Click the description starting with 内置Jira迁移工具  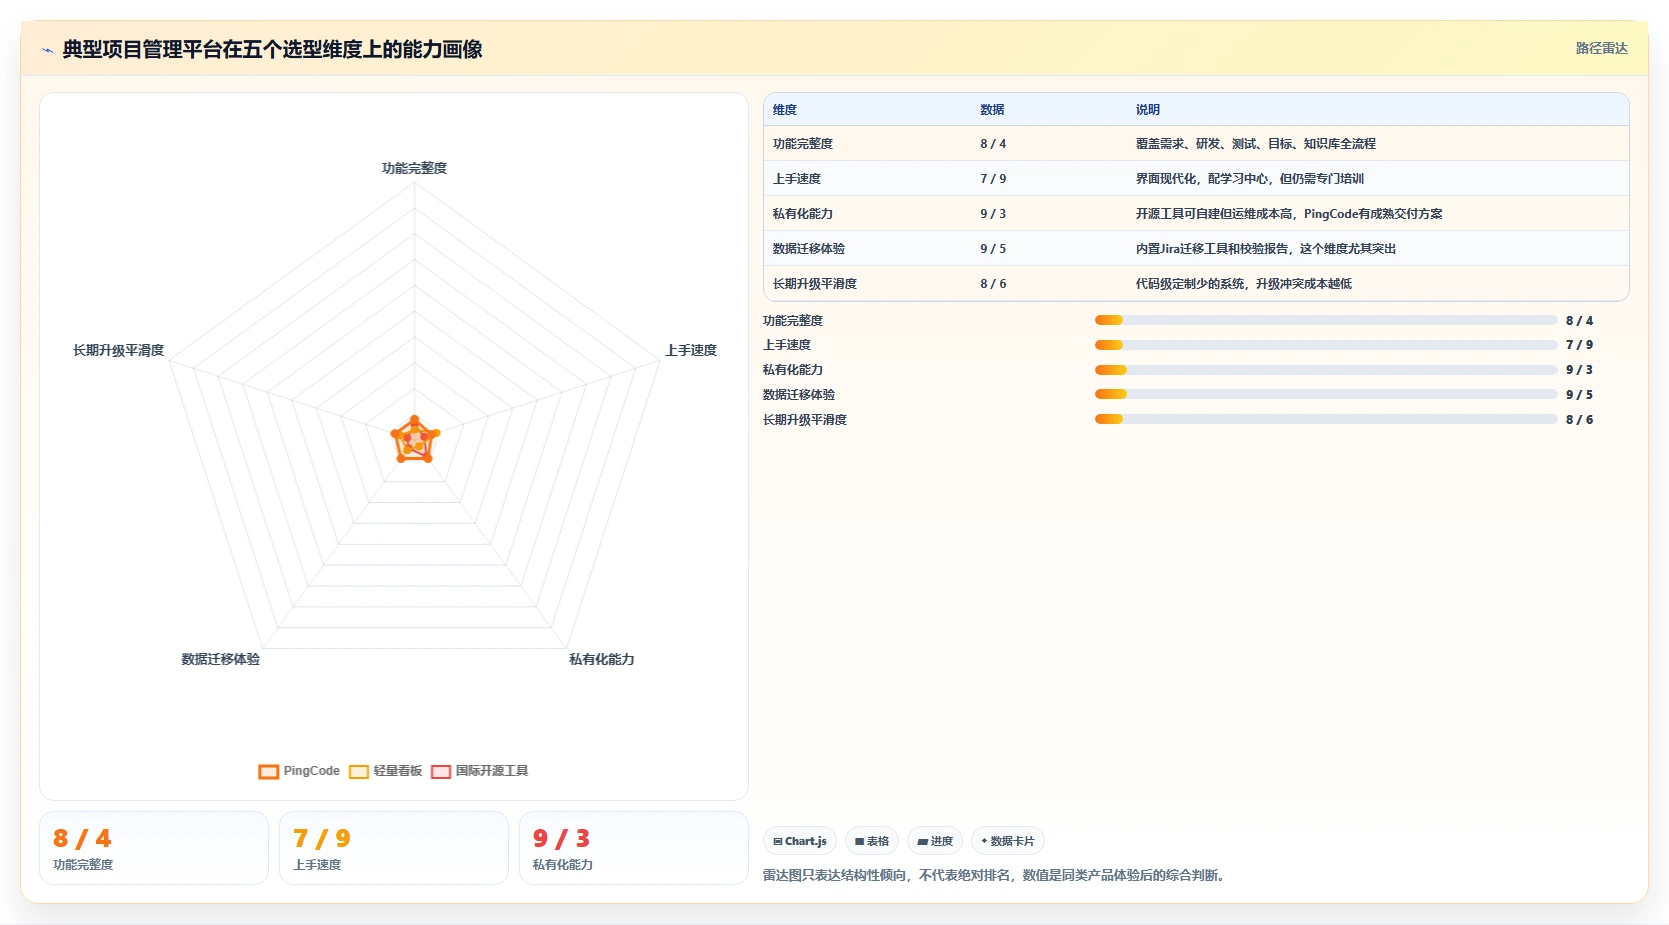click(1266, 249)
